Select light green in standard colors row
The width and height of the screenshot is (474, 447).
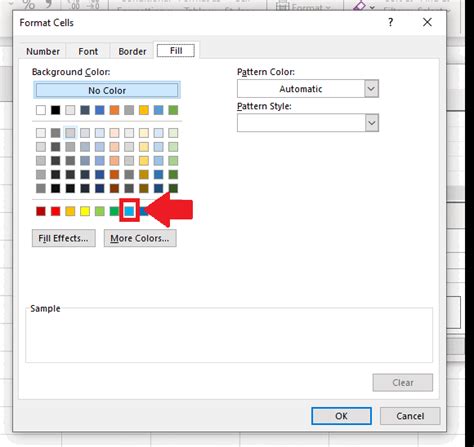pos(99,211)
